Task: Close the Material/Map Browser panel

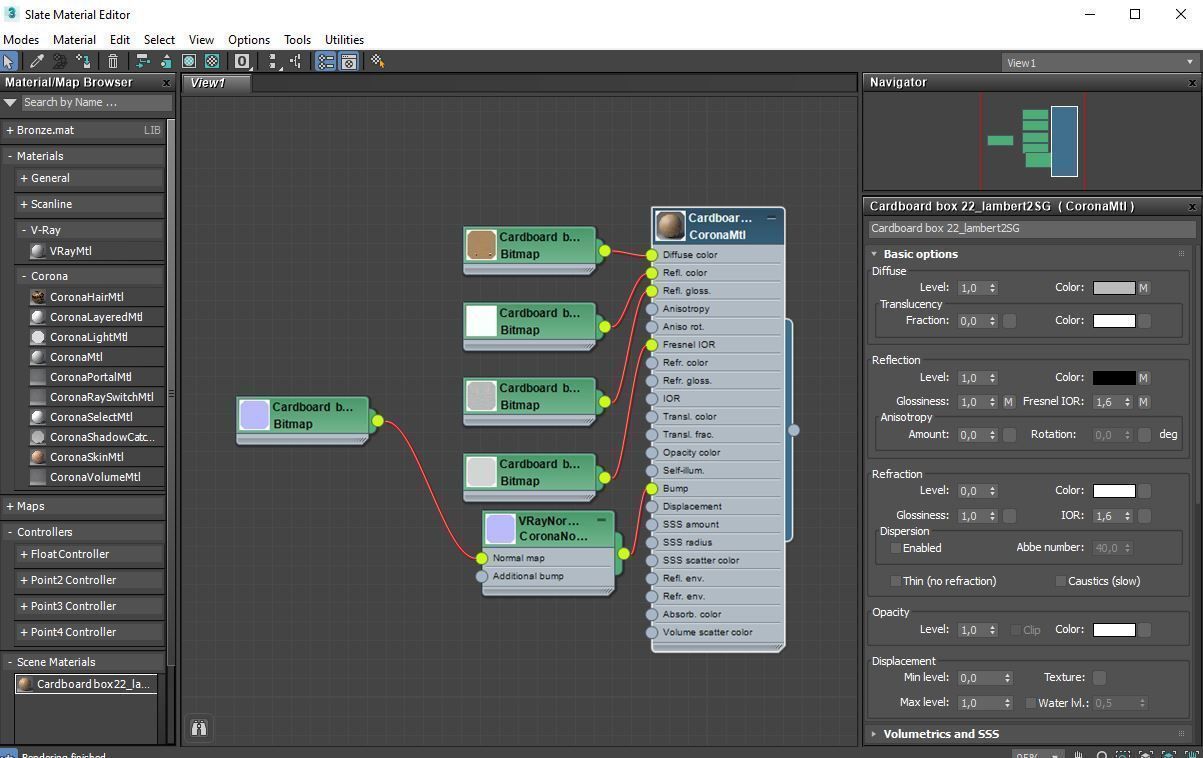Action: point(167,83)
